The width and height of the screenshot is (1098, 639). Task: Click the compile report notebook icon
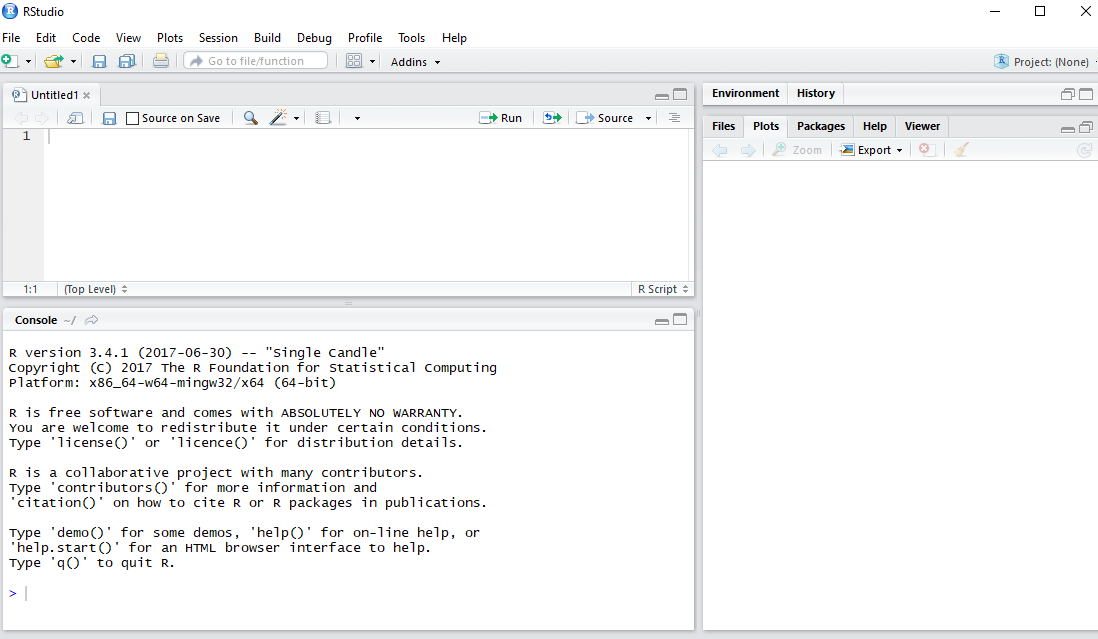click(x=322, y=118)
